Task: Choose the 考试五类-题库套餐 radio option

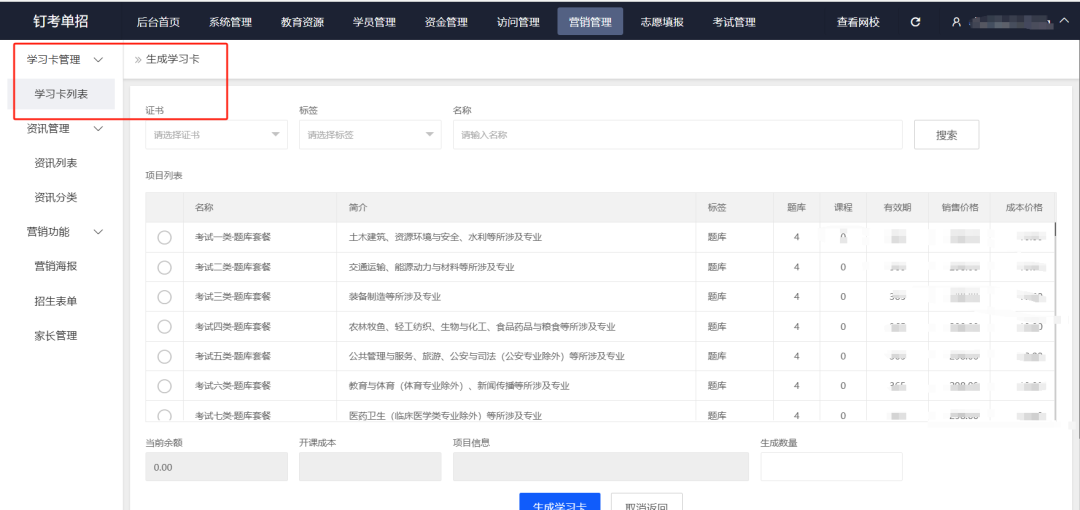Action: pyautogui.click(x=165, y=356)
